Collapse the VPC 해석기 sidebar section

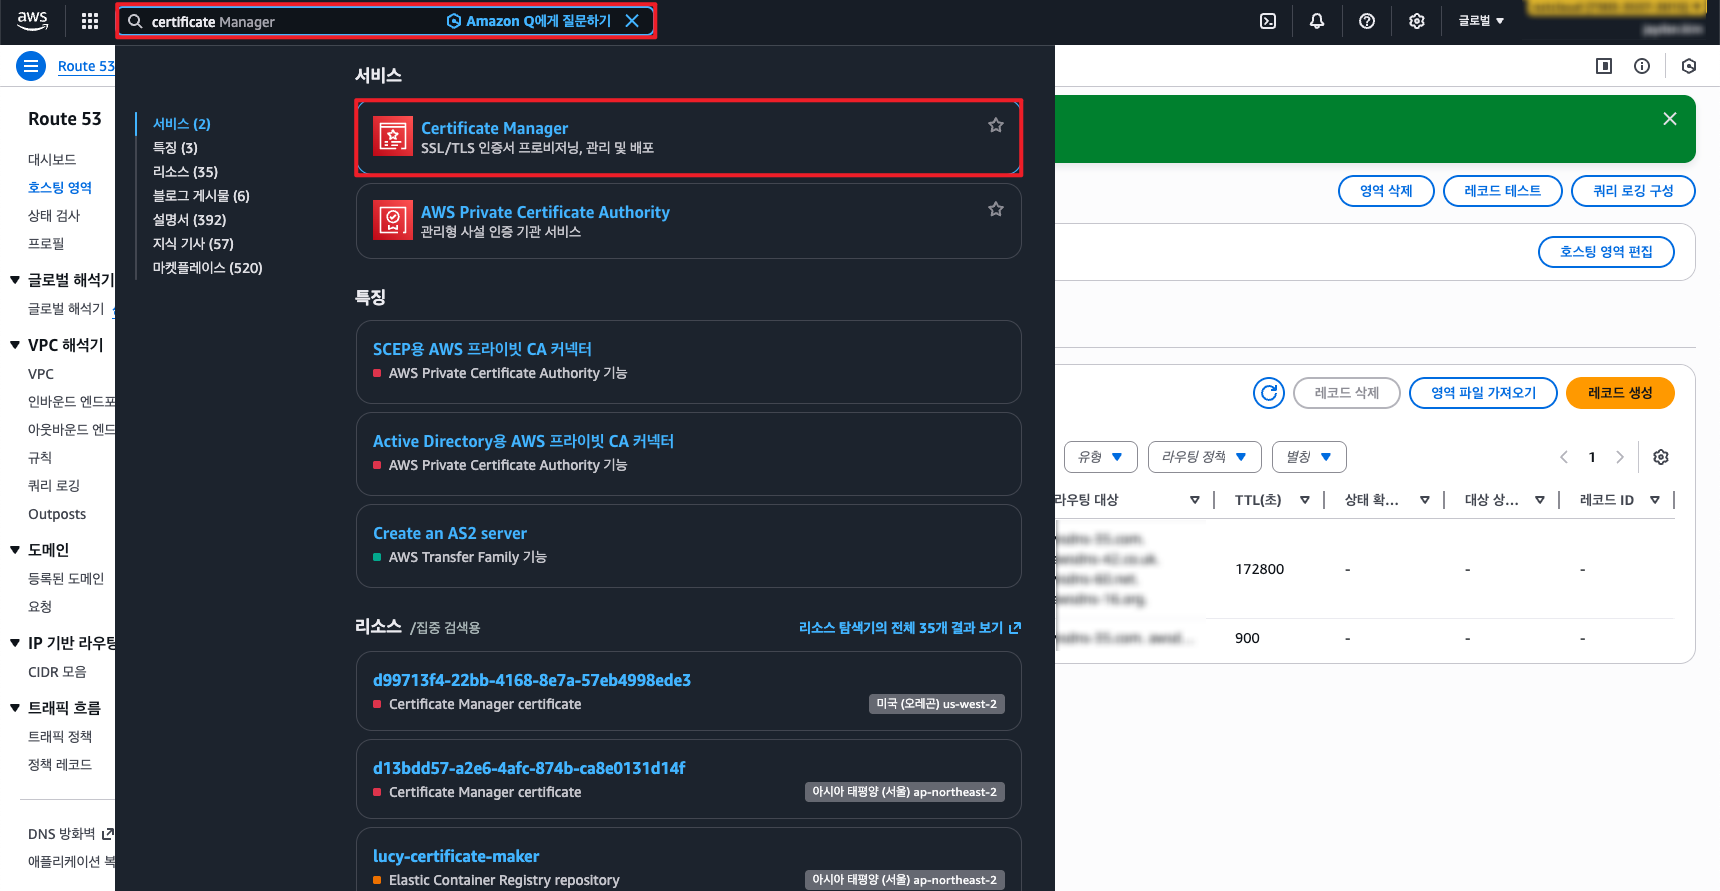point(15,345)
